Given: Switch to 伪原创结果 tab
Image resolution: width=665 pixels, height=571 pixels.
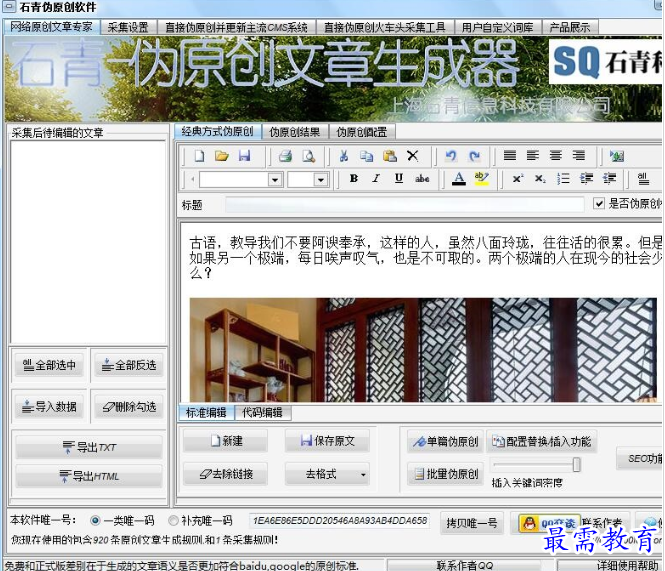Looking at the screenshot, I should (x=295, y=132).
